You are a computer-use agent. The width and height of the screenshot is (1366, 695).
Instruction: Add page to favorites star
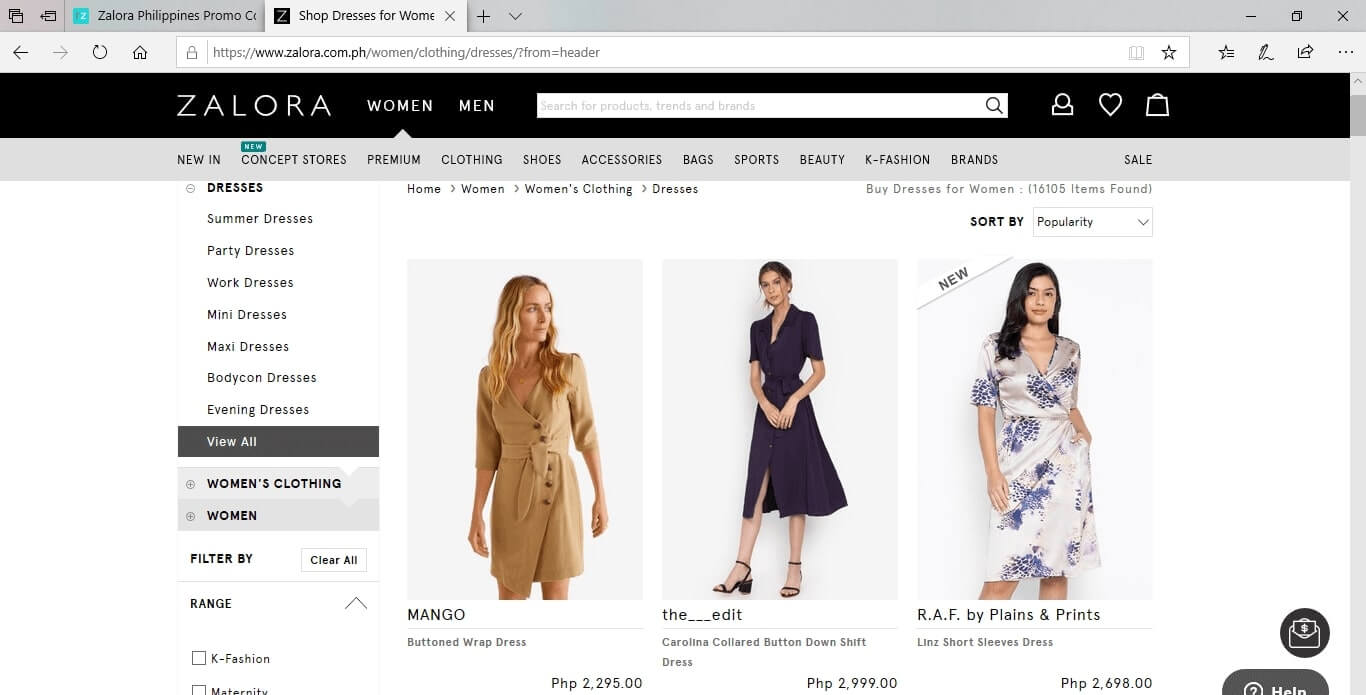pos(1168,52)
